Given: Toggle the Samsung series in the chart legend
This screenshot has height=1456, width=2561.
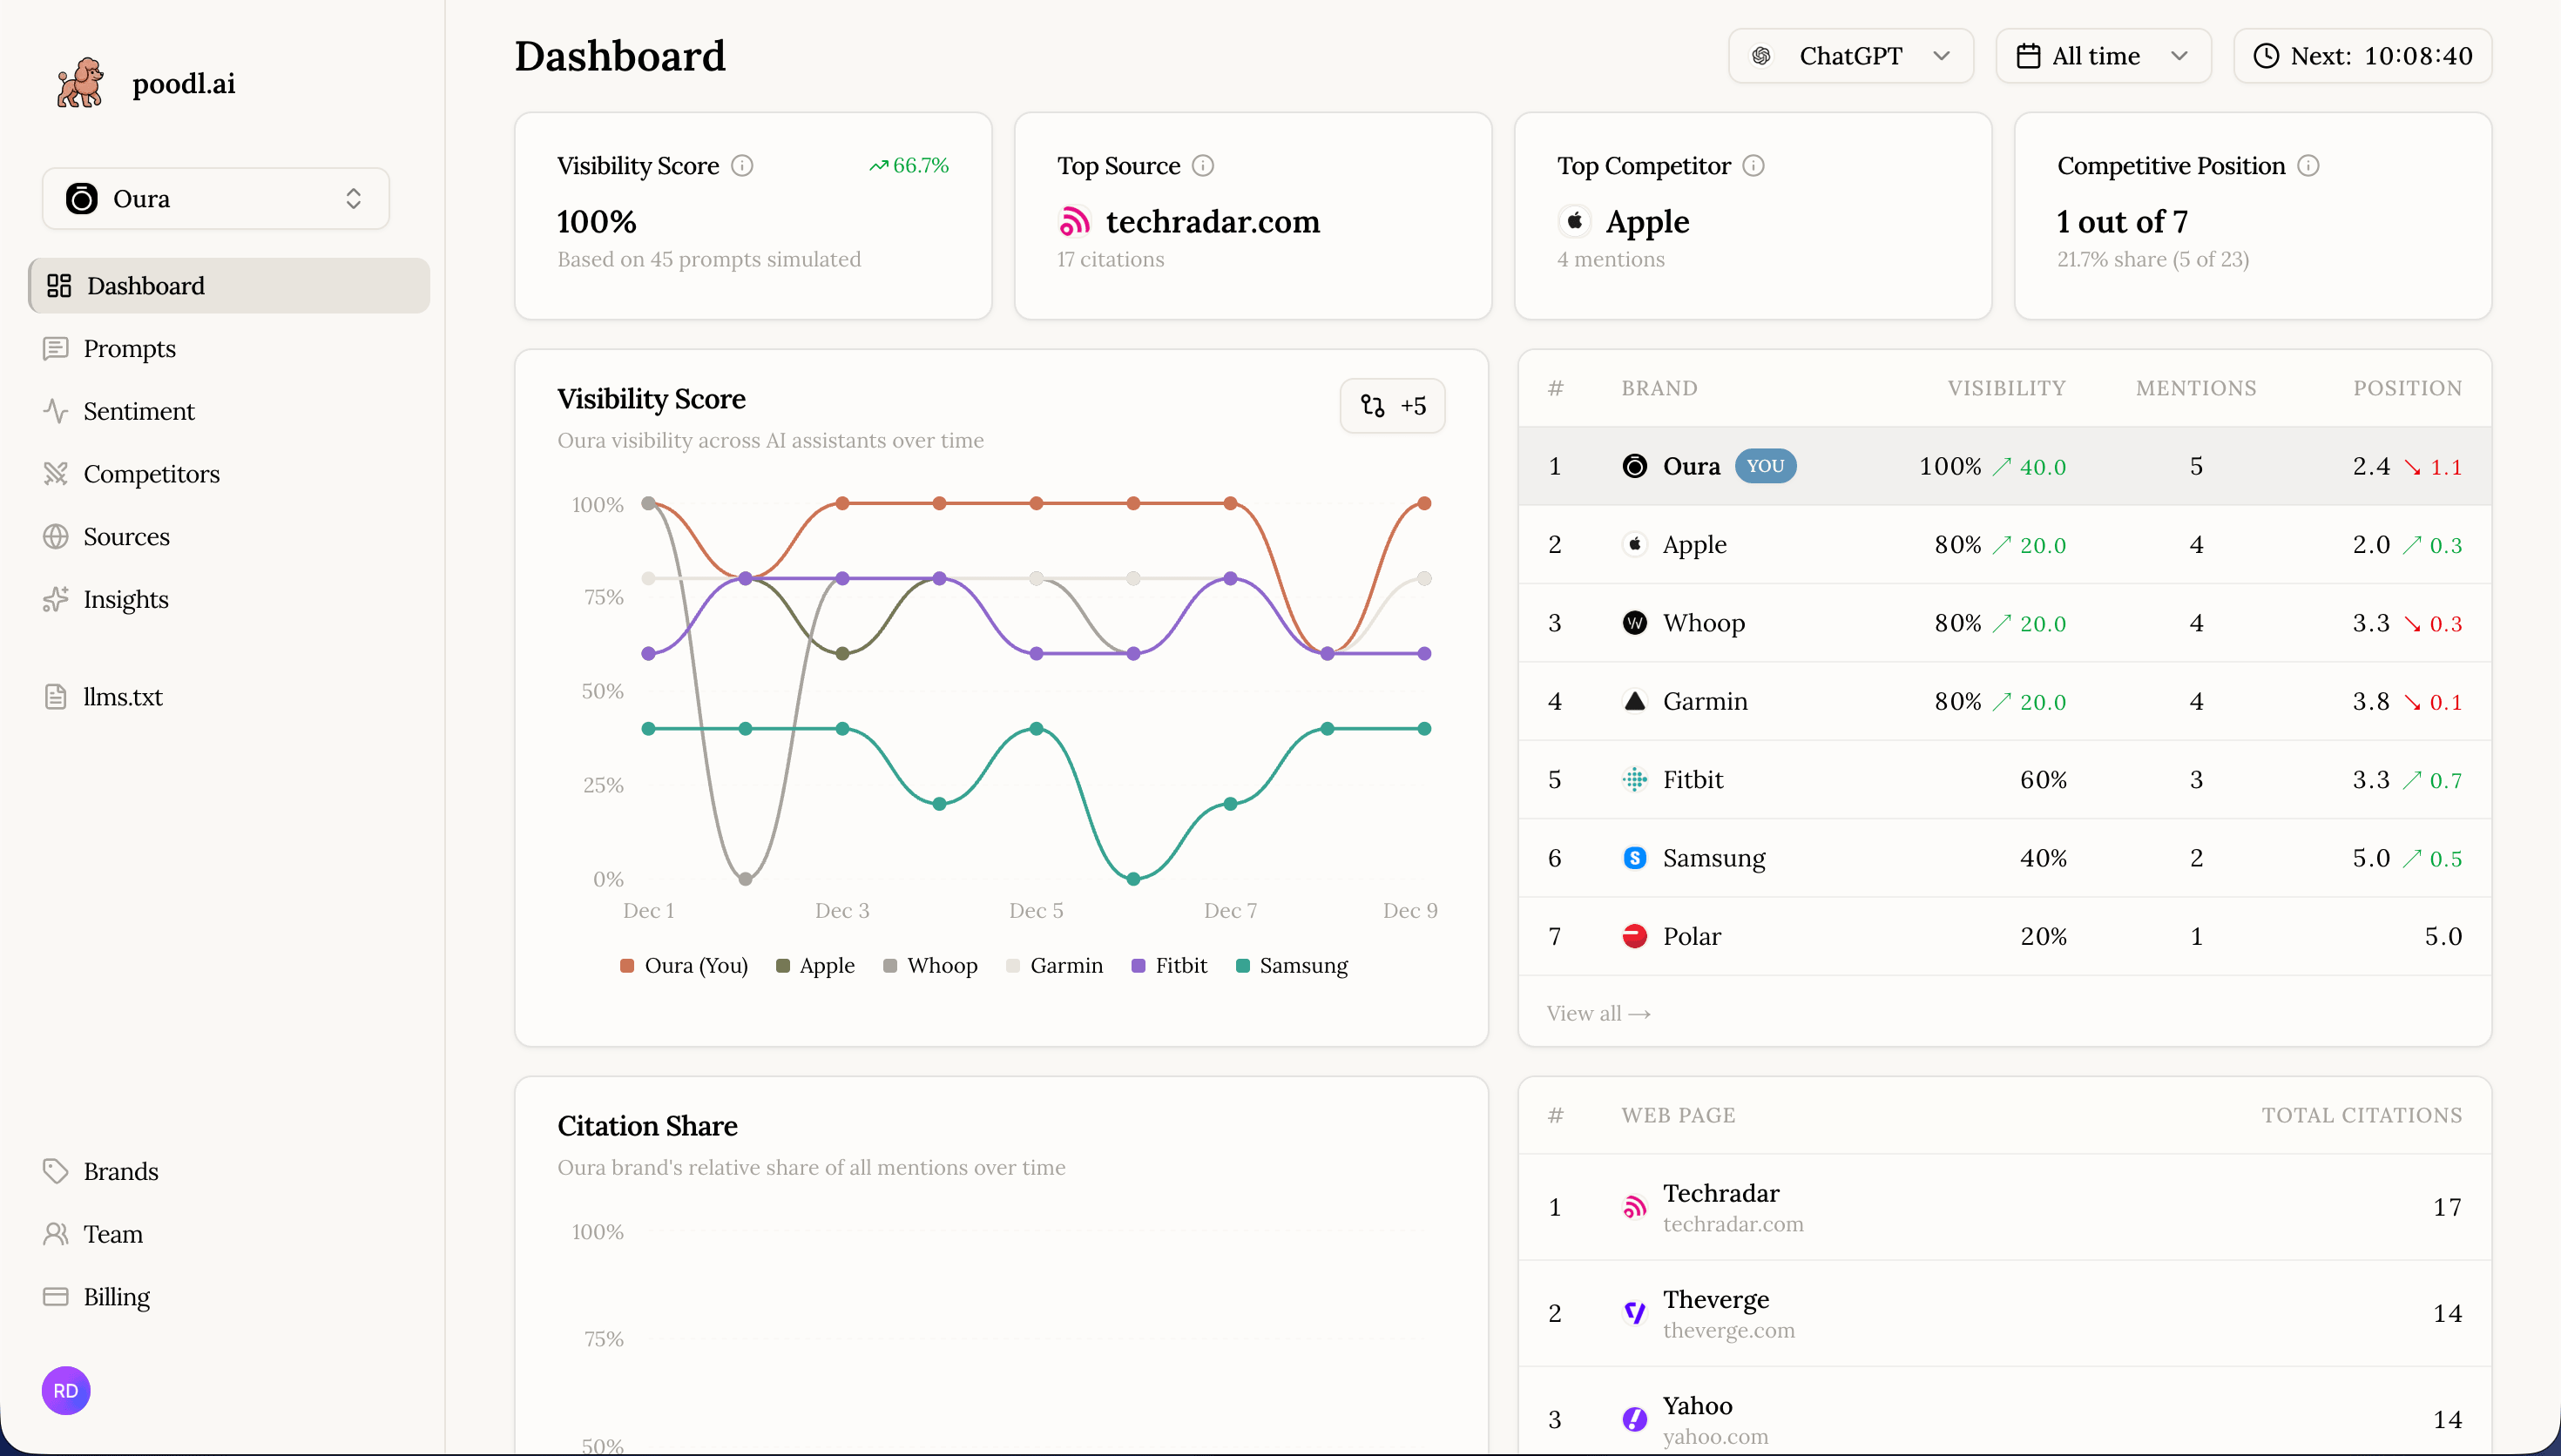Looking at the screenshot, I should point(1291,965).
